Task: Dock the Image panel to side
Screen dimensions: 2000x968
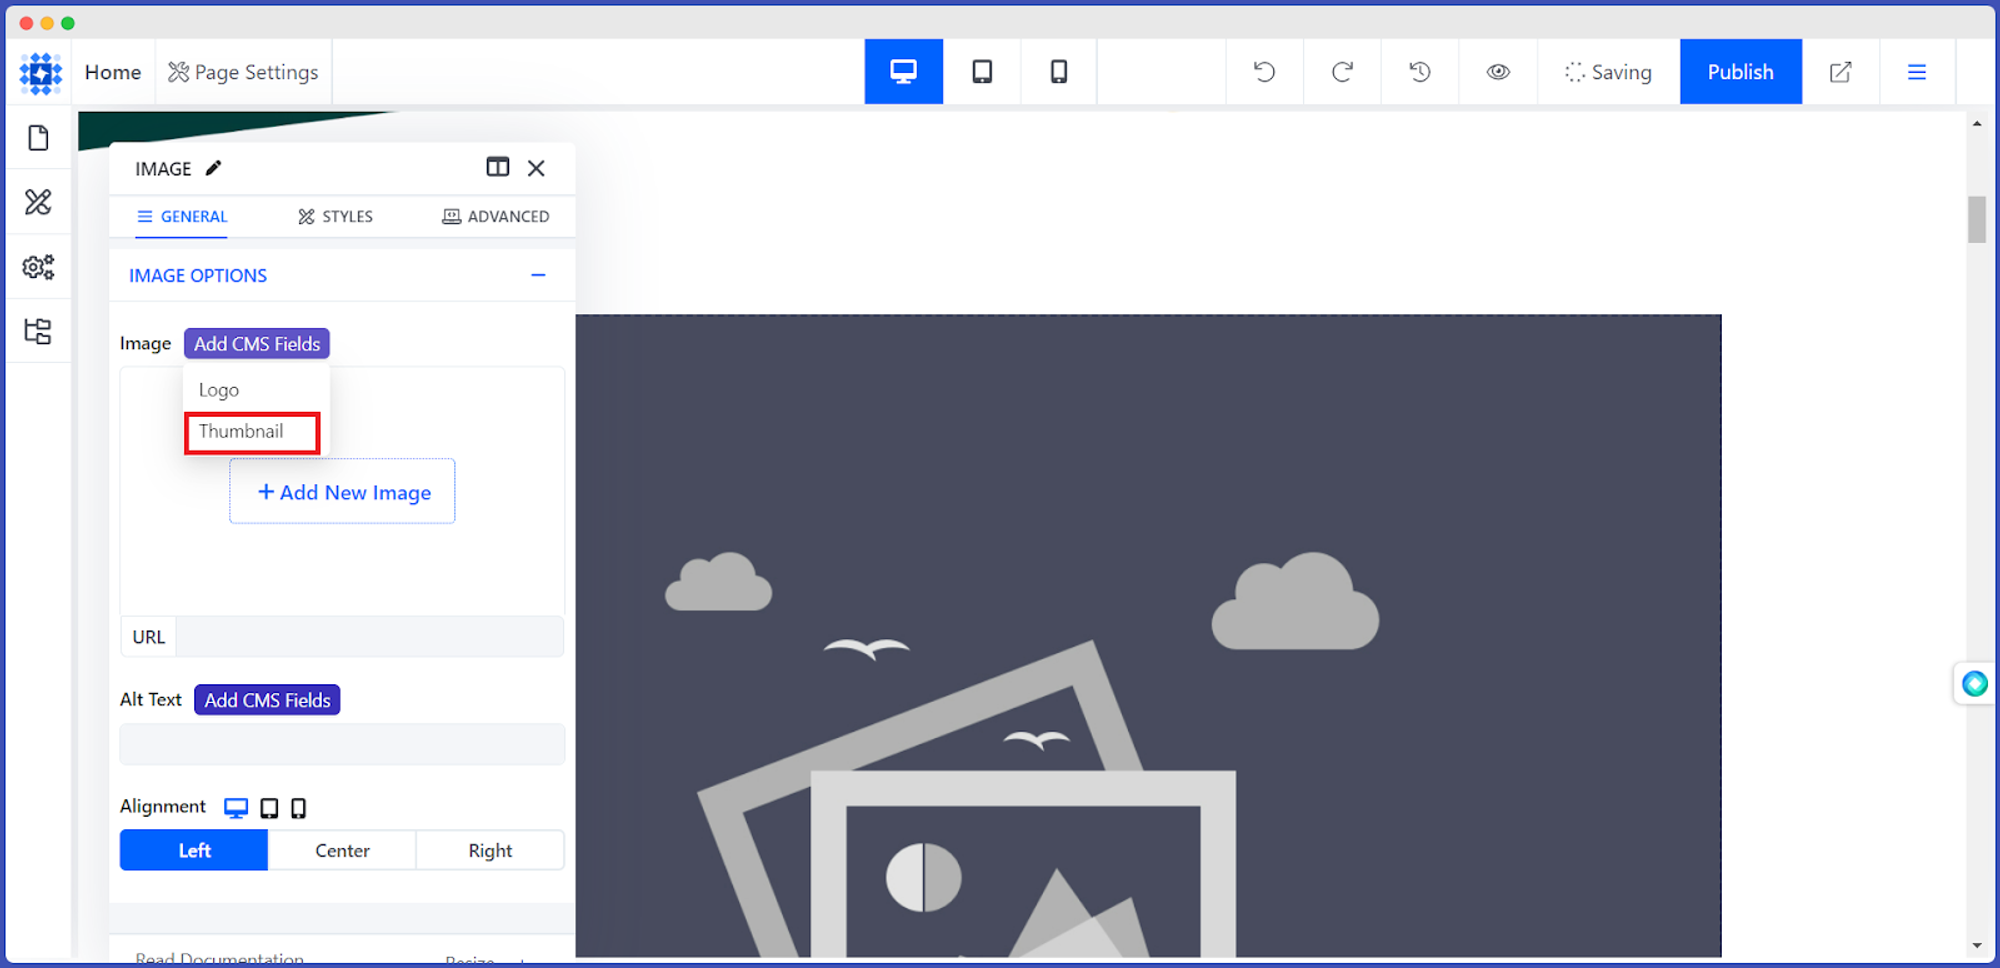Action: point(498,167)
